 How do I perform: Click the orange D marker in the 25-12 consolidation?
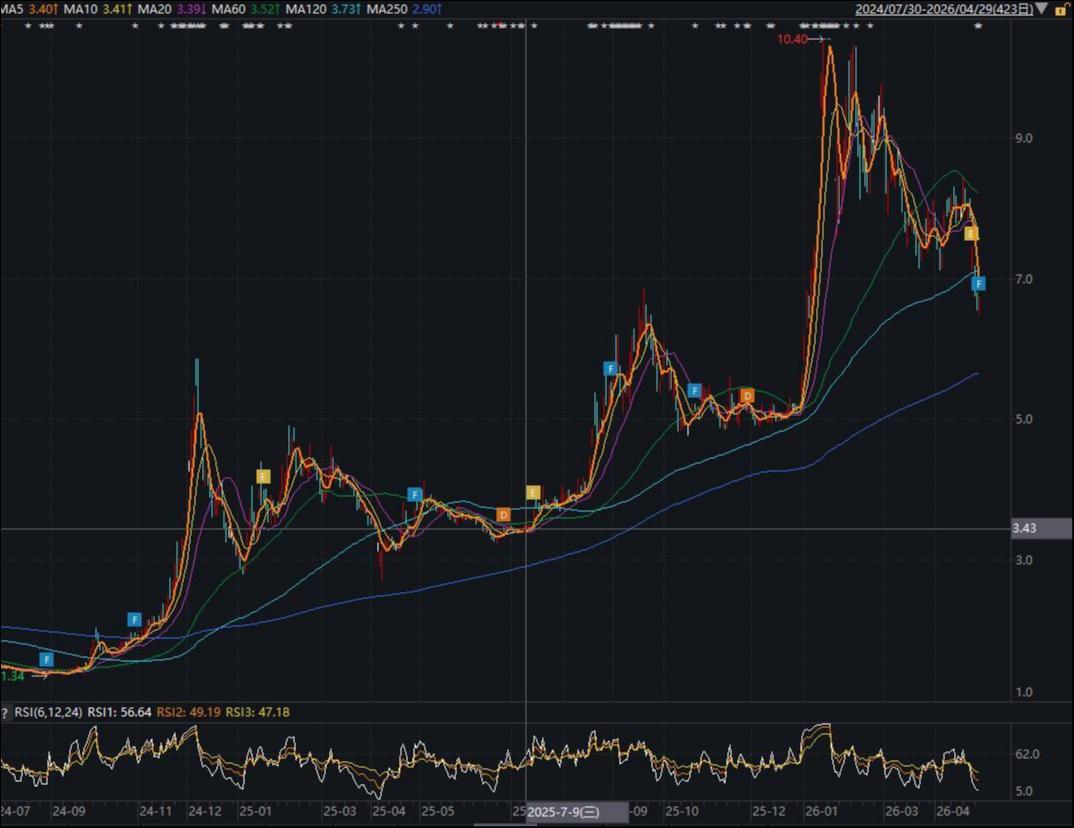pyautogui.click(x=746, y=397)
